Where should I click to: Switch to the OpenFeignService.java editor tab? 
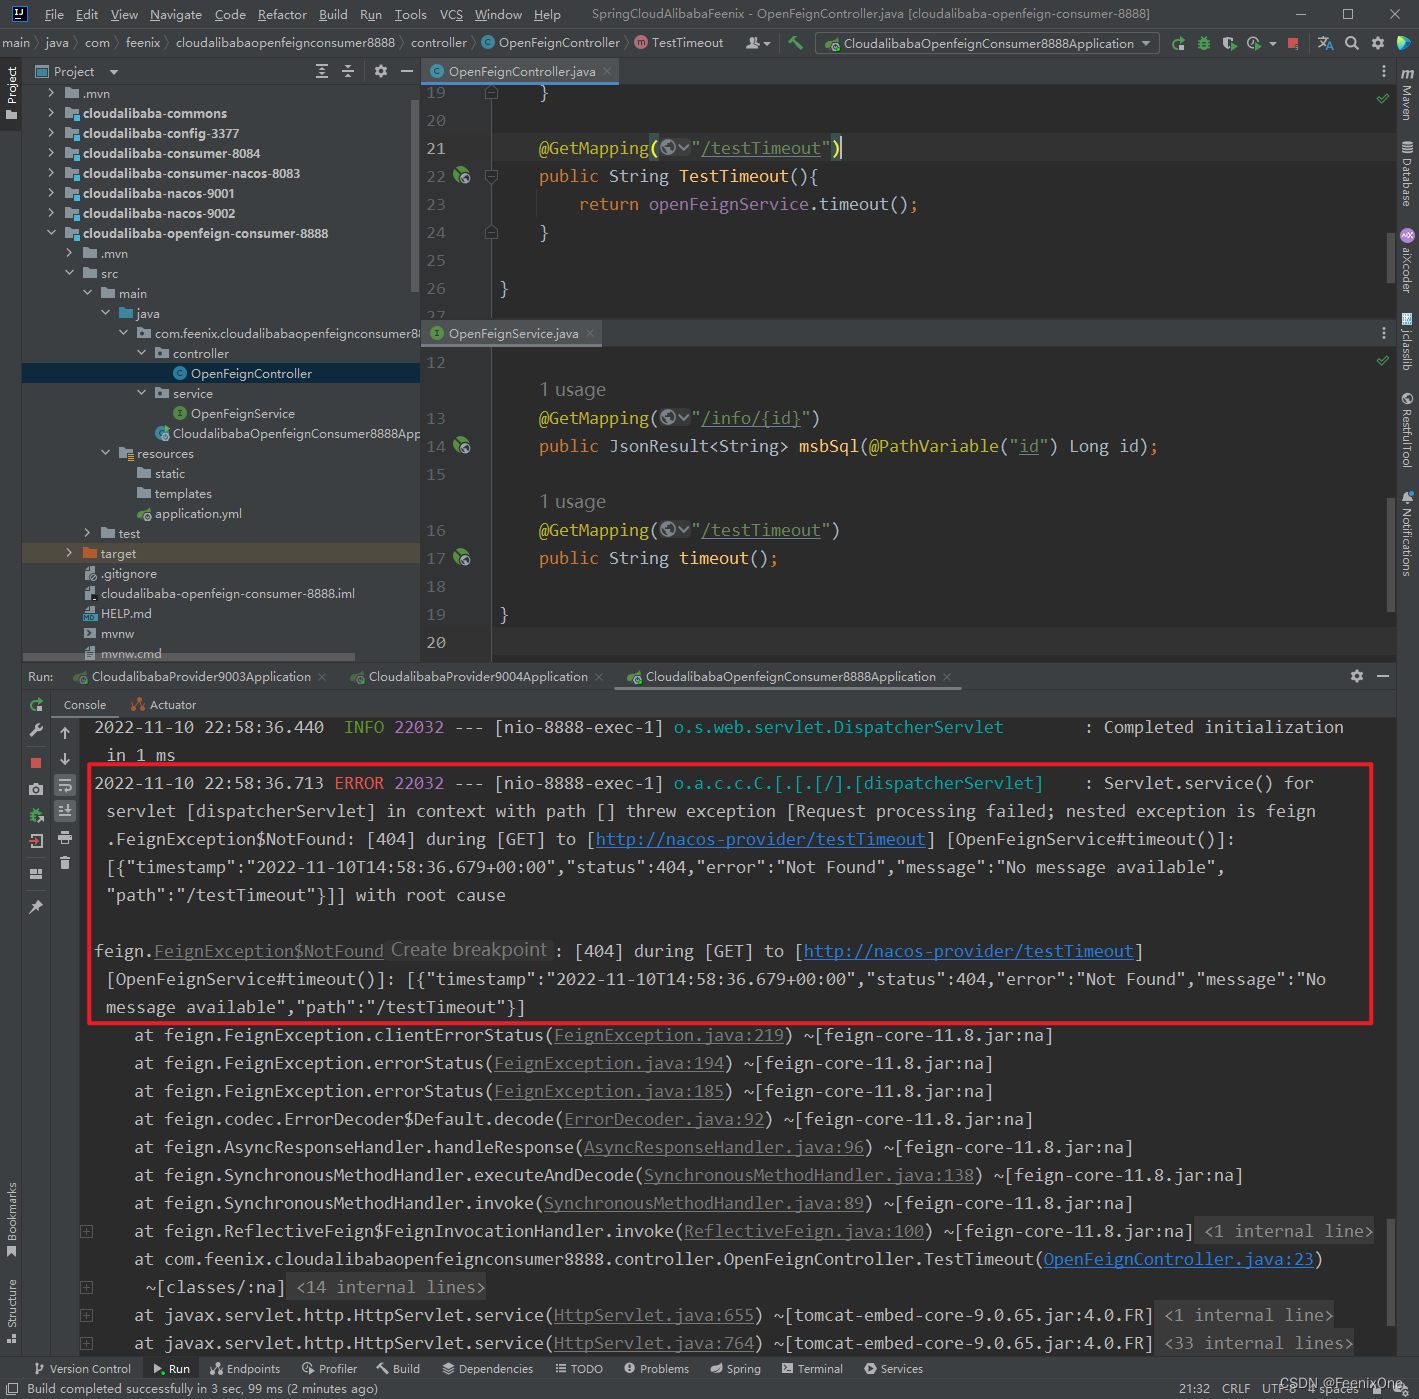(x=513, y=333)
